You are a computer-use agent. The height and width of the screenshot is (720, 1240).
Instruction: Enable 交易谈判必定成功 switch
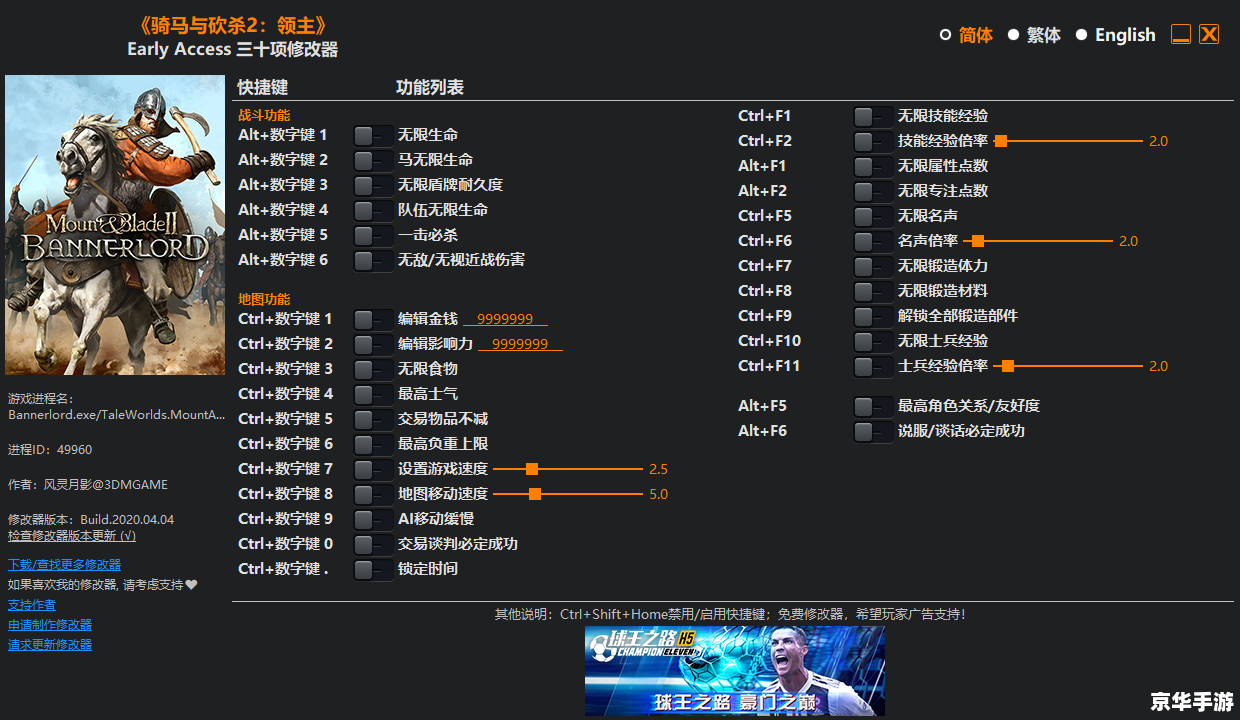(x=373, y=544)
